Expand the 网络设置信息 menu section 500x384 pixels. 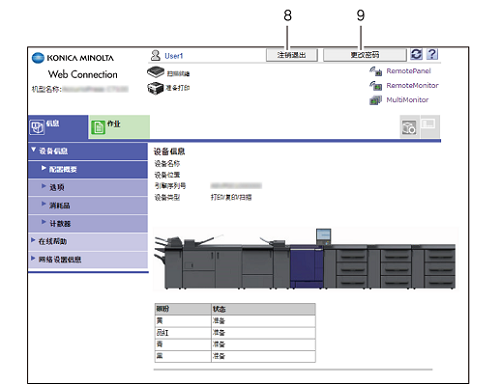pyautogui.click(x=88, y=259)
